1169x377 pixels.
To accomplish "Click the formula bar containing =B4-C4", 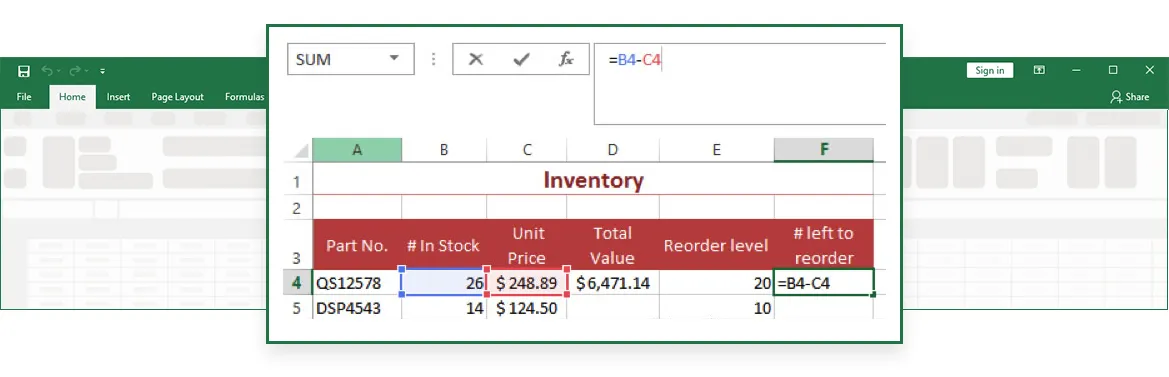I will (740, 83).
